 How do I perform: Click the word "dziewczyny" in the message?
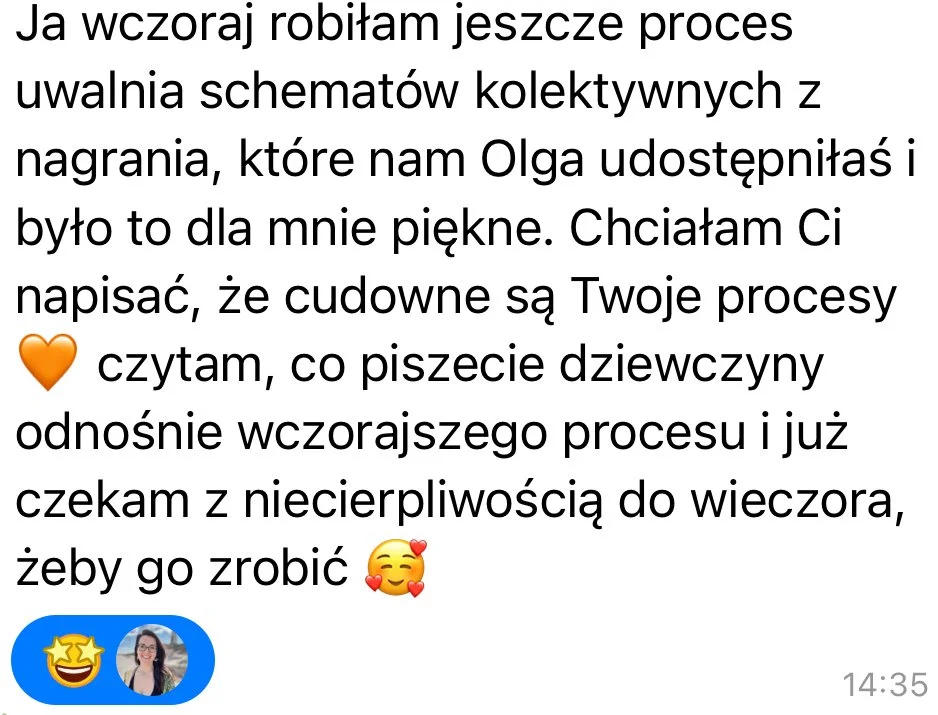coord(692,367)
